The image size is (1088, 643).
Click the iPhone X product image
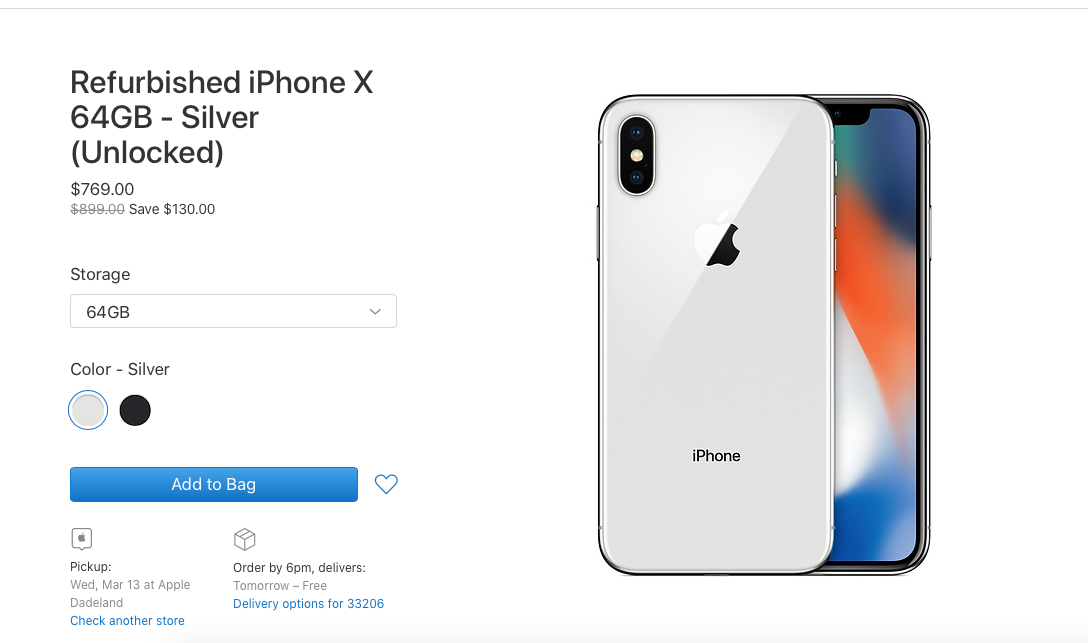click(x=764, y=335)
